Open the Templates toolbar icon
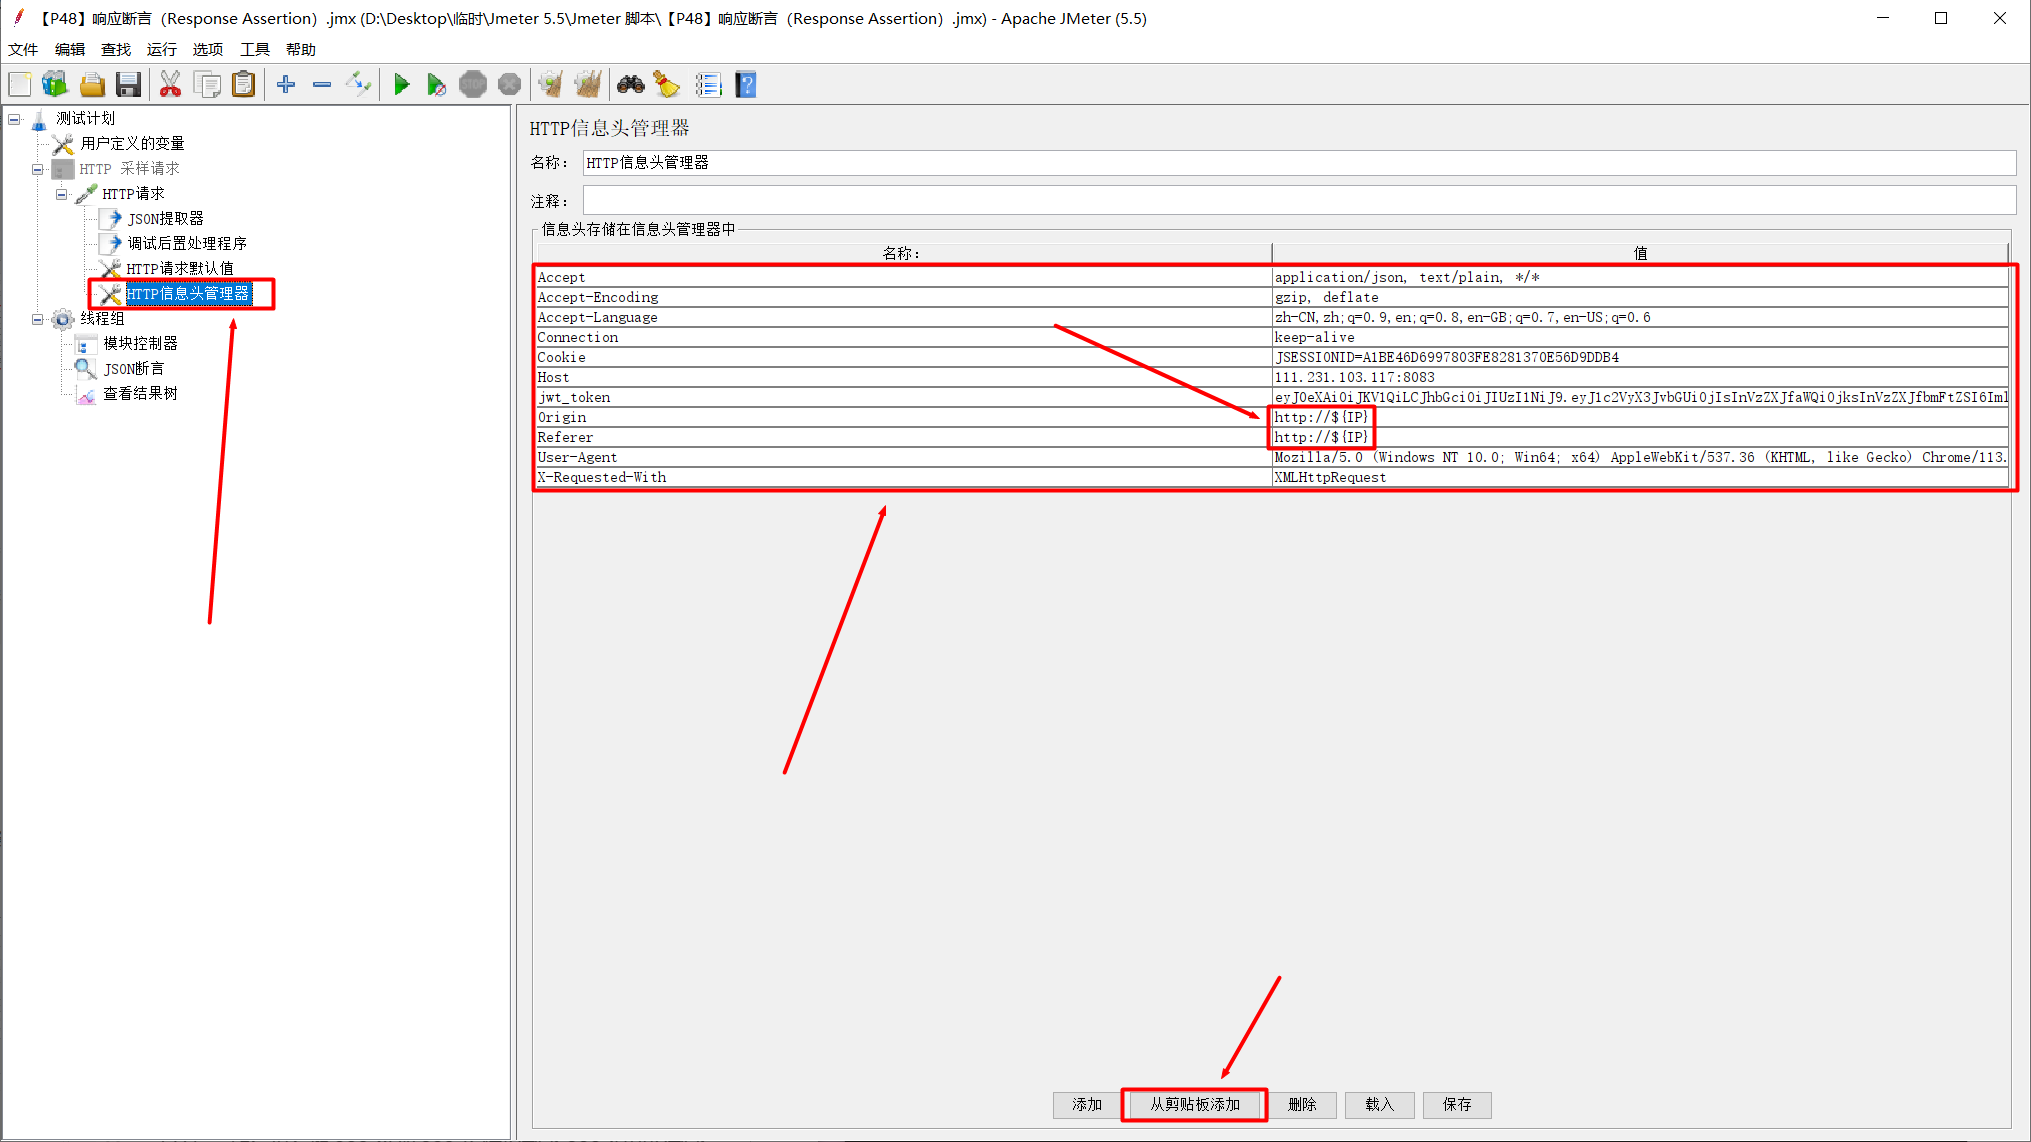The height and width of the screenshot is (1142, 2031). 55,85
